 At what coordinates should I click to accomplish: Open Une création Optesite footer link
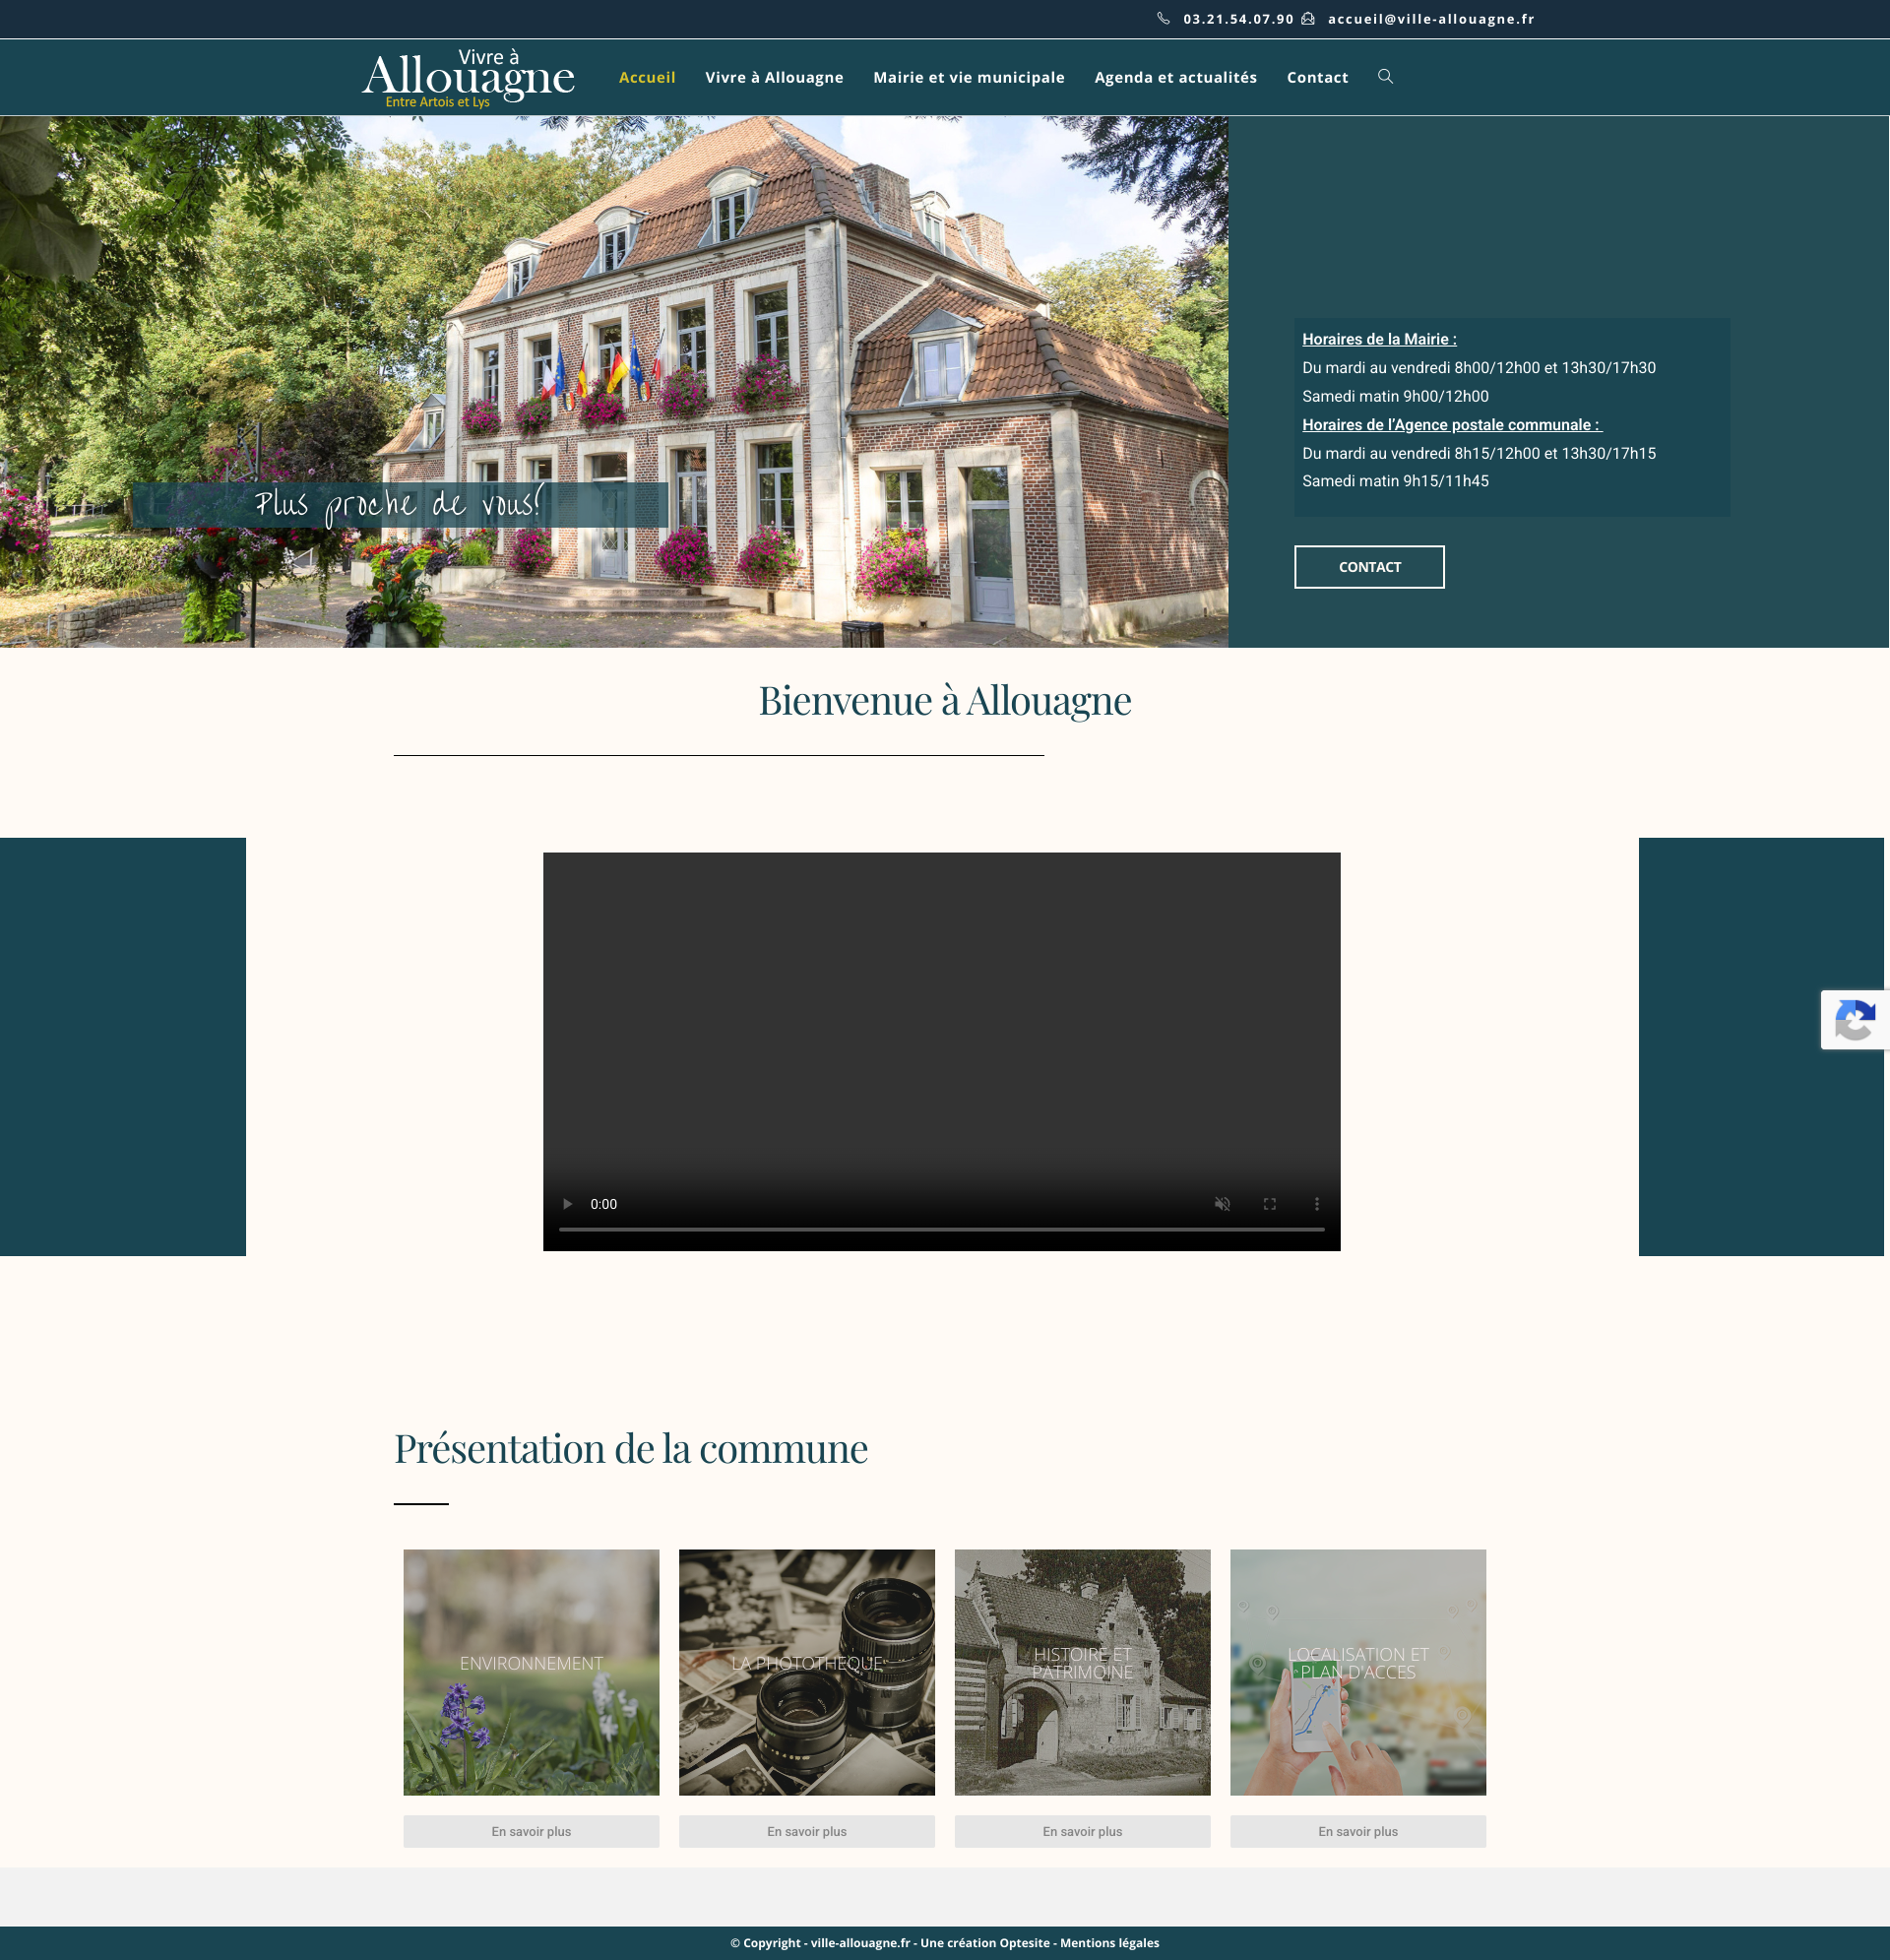click(985, 1943)
